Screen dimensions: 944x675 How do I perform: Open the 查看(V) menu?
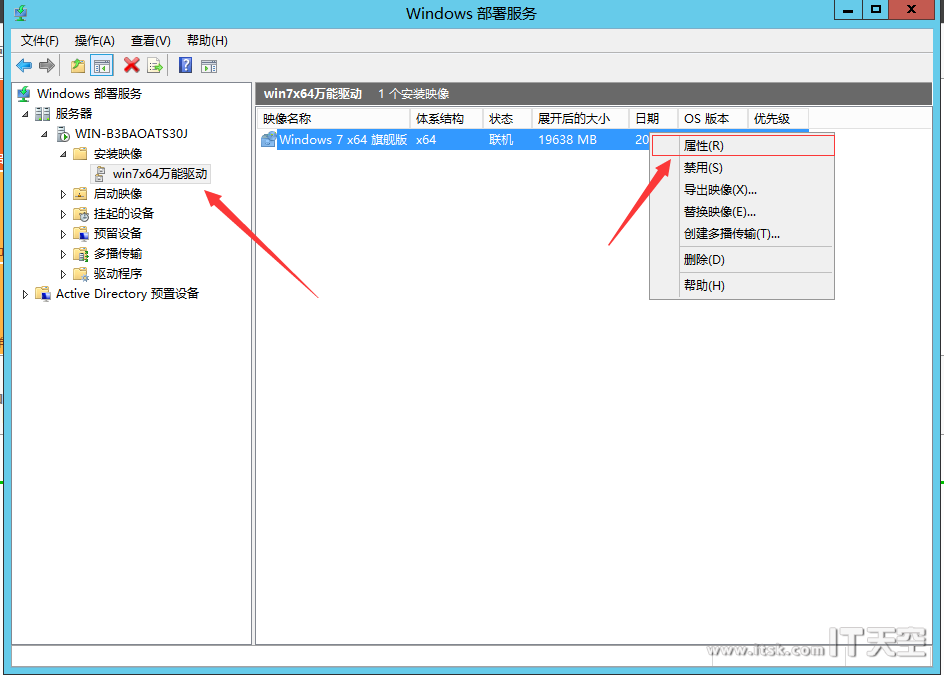[x=150, y=41]
